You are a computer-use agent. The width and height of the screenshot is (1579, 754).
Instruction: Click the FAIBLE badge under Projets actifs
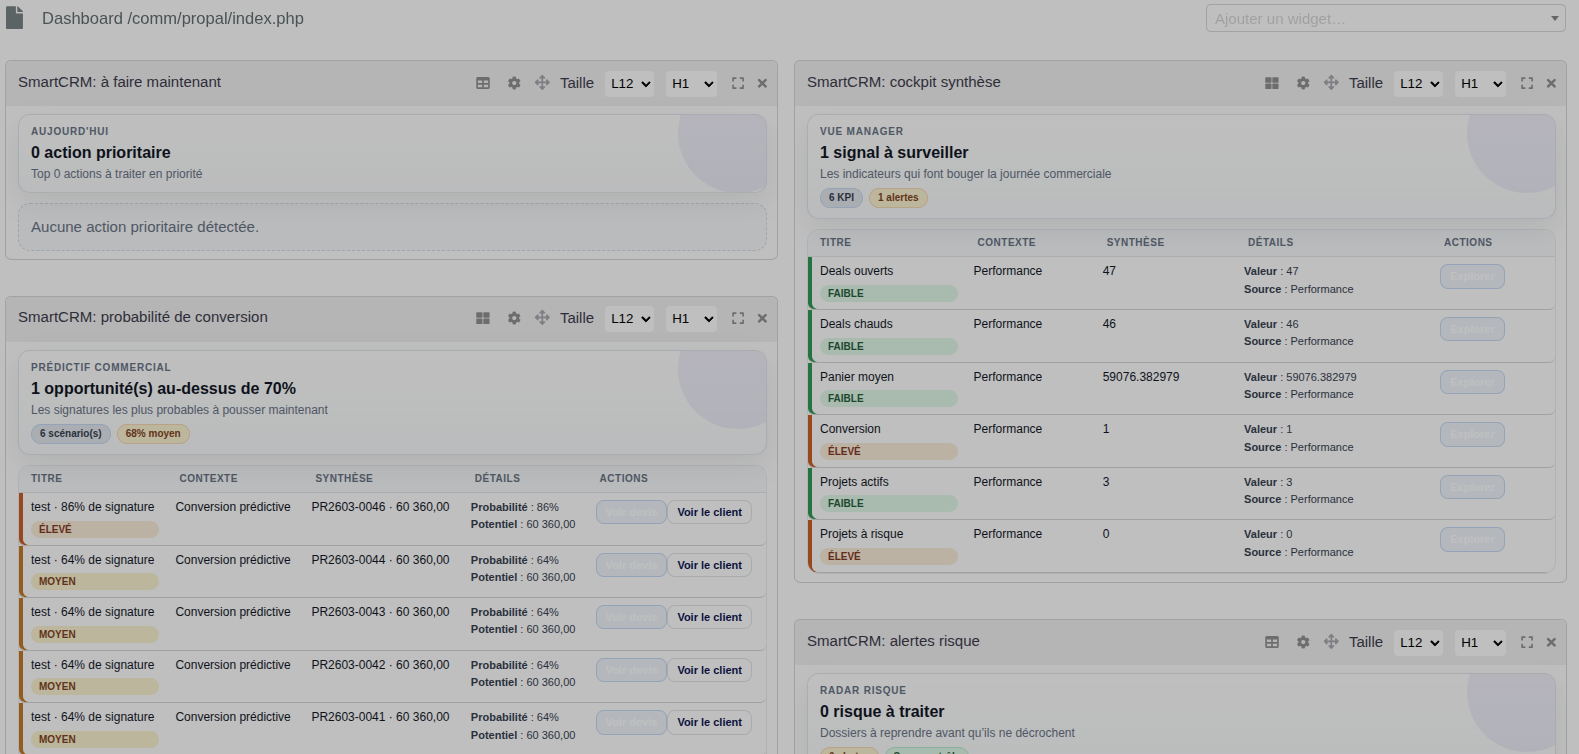tap(889, 503)
